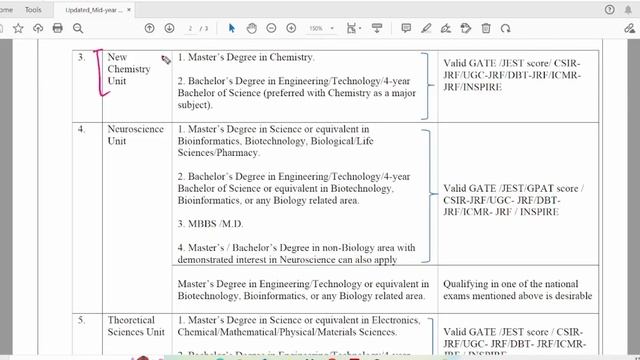Screen dimensions: 640x360
Task: Click 'Chemical/Mathematical/Physical/Materials Sciences.' text
Action: [x=287, y=332]
